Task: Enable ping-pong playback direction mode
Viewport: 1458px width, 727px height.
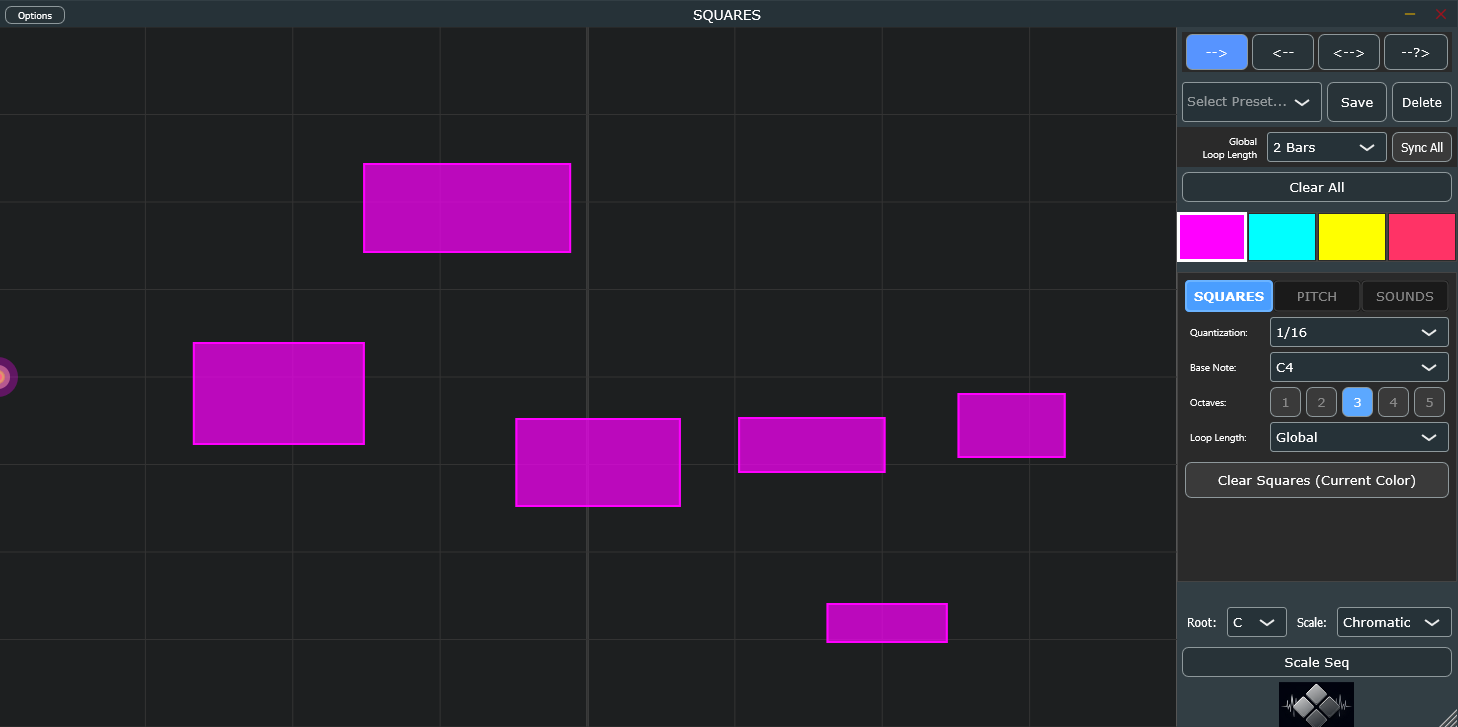Action: tap(1348, 51)
